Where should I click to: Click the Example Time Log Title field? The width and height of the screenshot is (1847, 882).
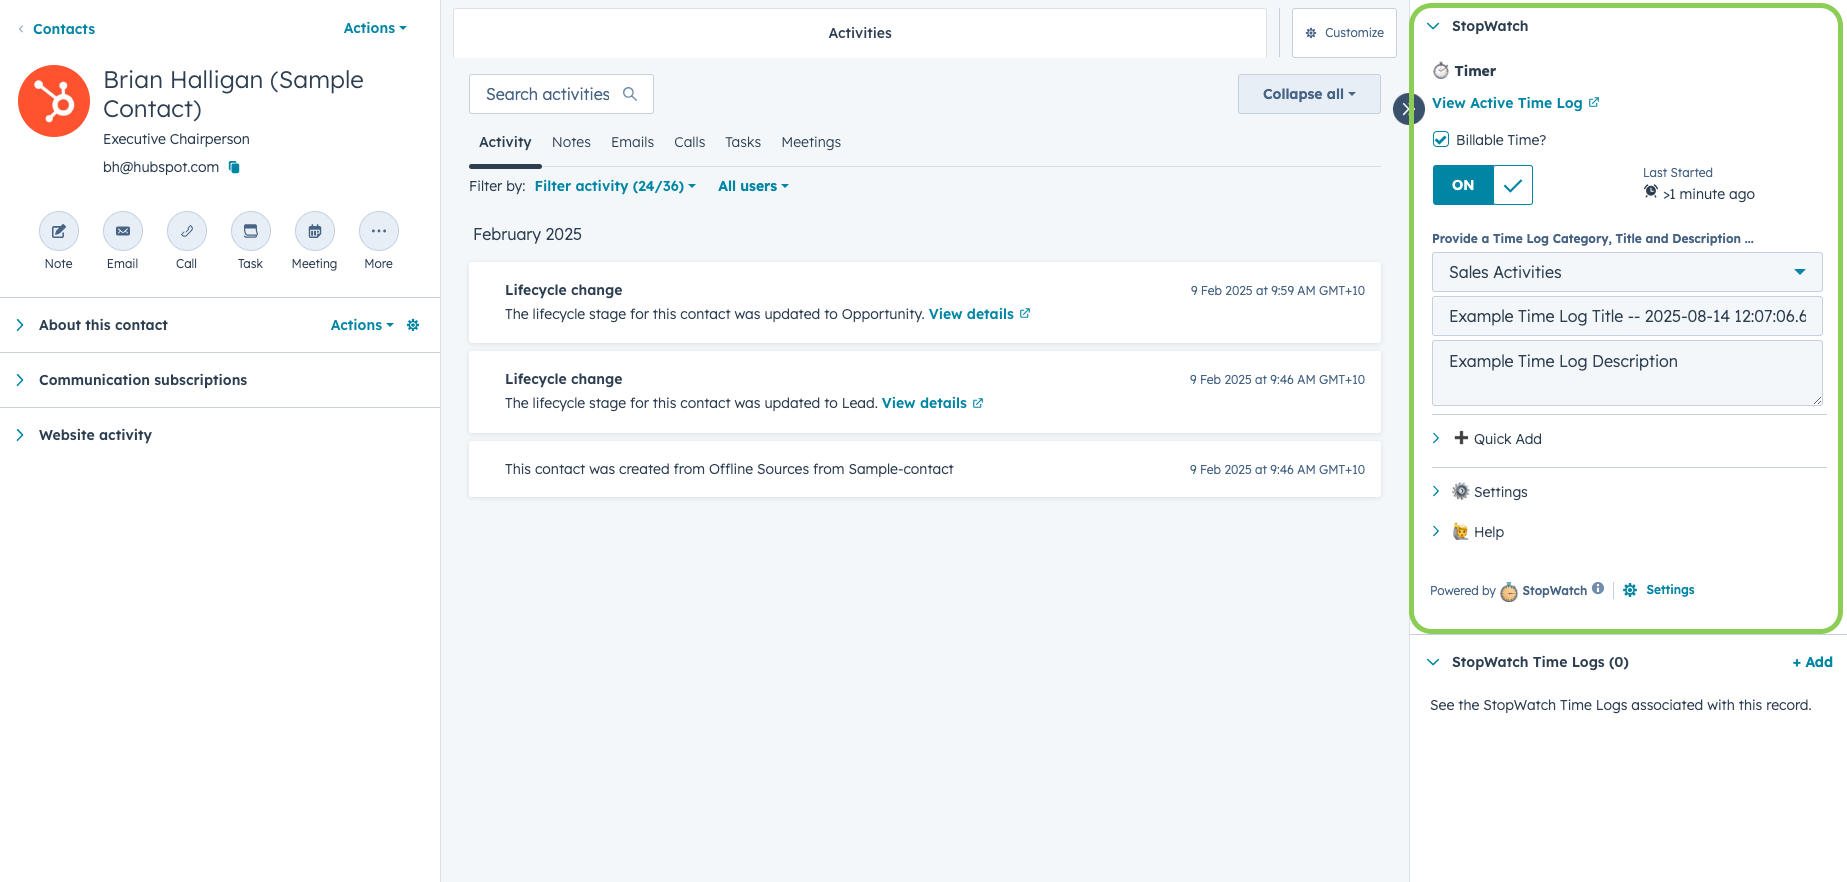[x=1627, y=316]
